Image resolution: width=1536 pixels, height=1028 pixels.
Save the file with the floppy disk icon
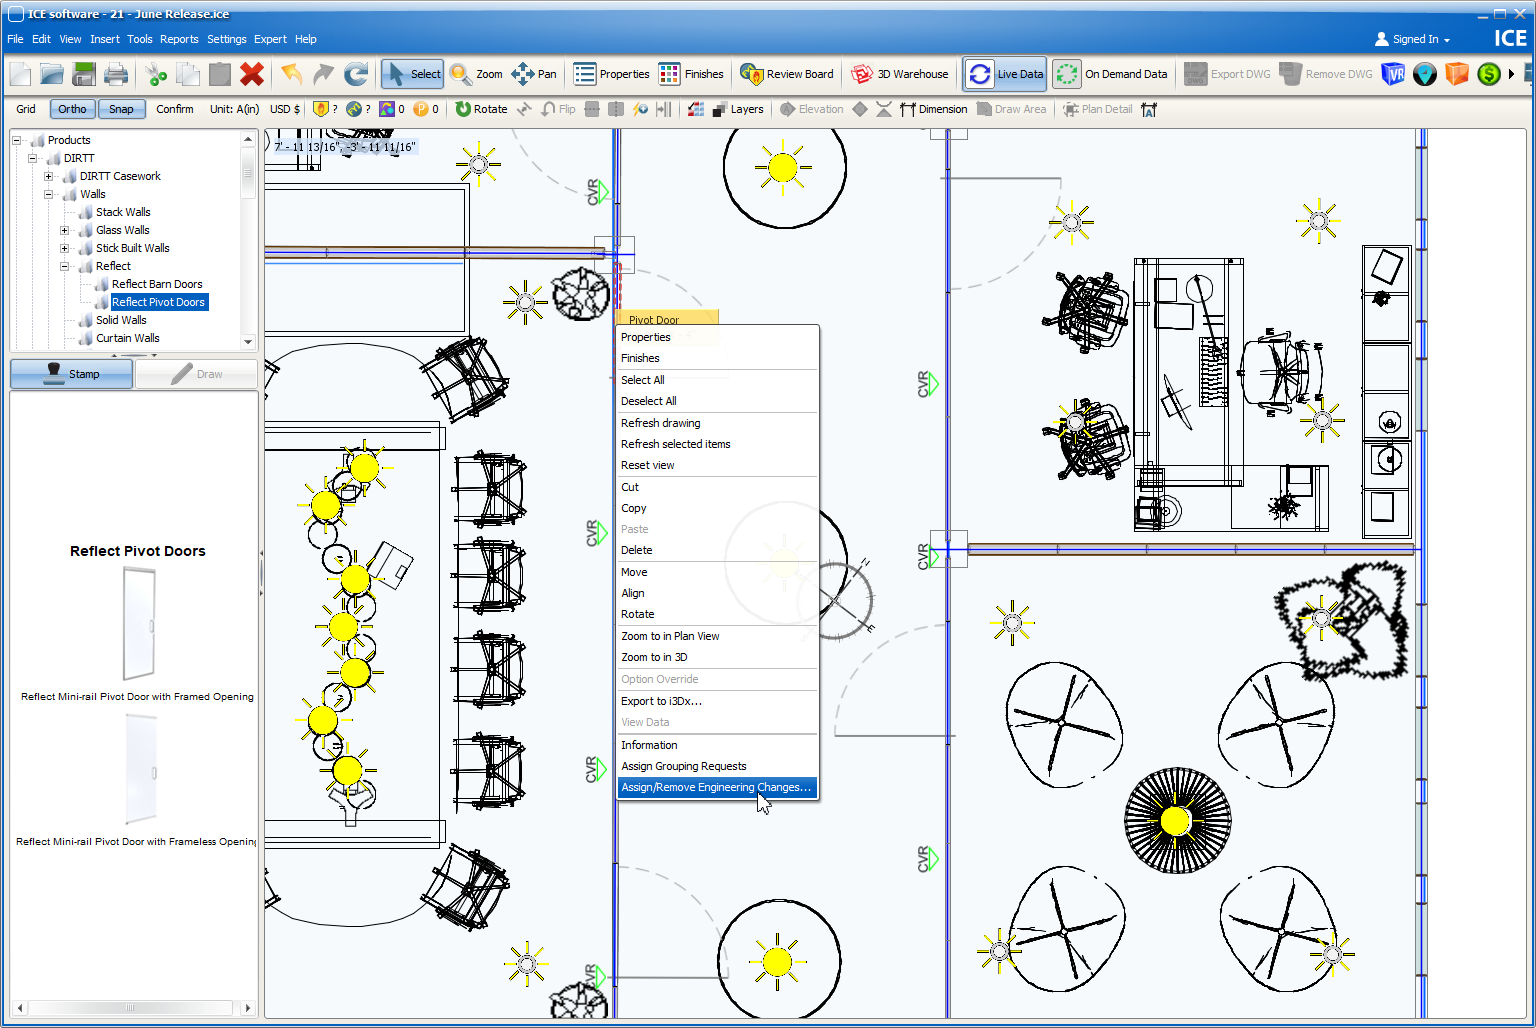point(84,74)
